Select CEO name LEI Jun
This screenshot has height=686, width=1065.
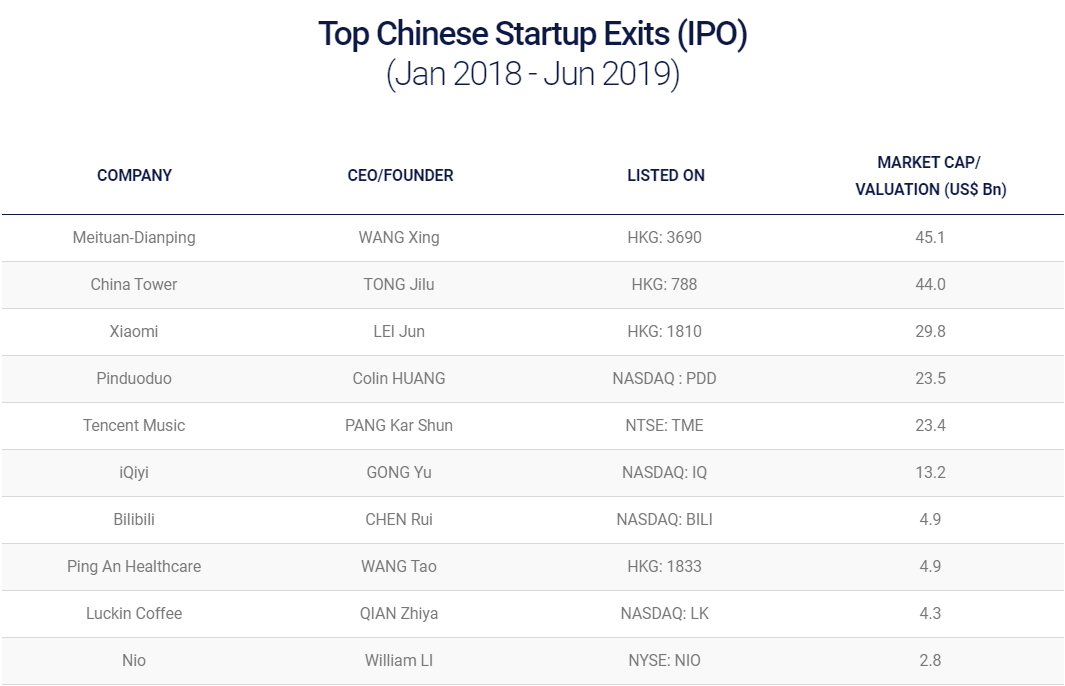click(399, 331)
